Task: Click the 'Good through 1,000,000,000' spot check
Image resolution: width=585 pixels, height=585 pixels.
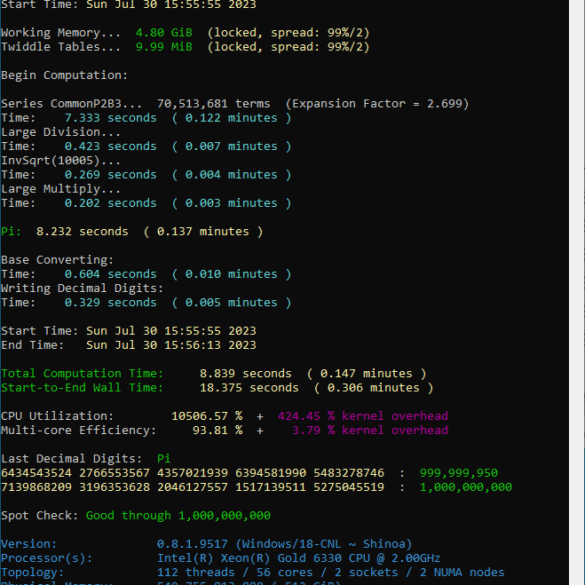Action: (178, 516)
